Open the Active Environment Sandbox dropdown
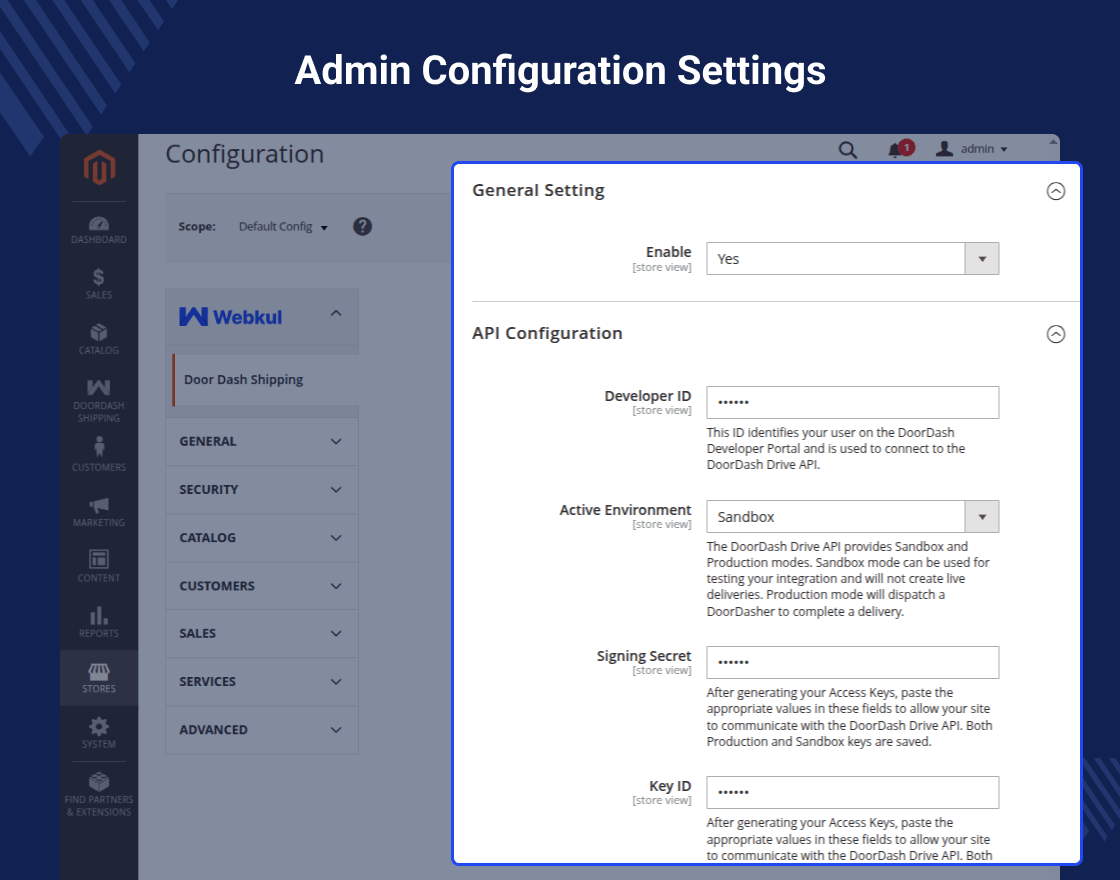This screenshot has width=1120, height=880. coord(852,516)
